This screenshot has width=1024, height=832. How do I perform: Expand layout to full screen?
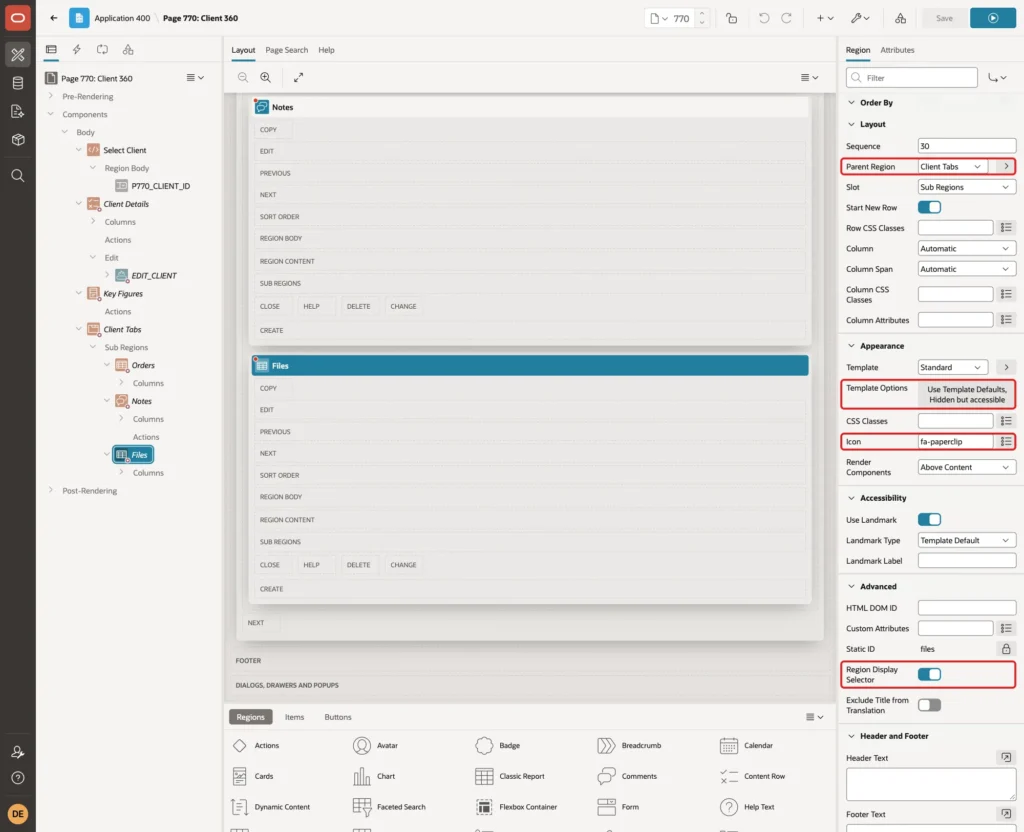click(298, 77)
